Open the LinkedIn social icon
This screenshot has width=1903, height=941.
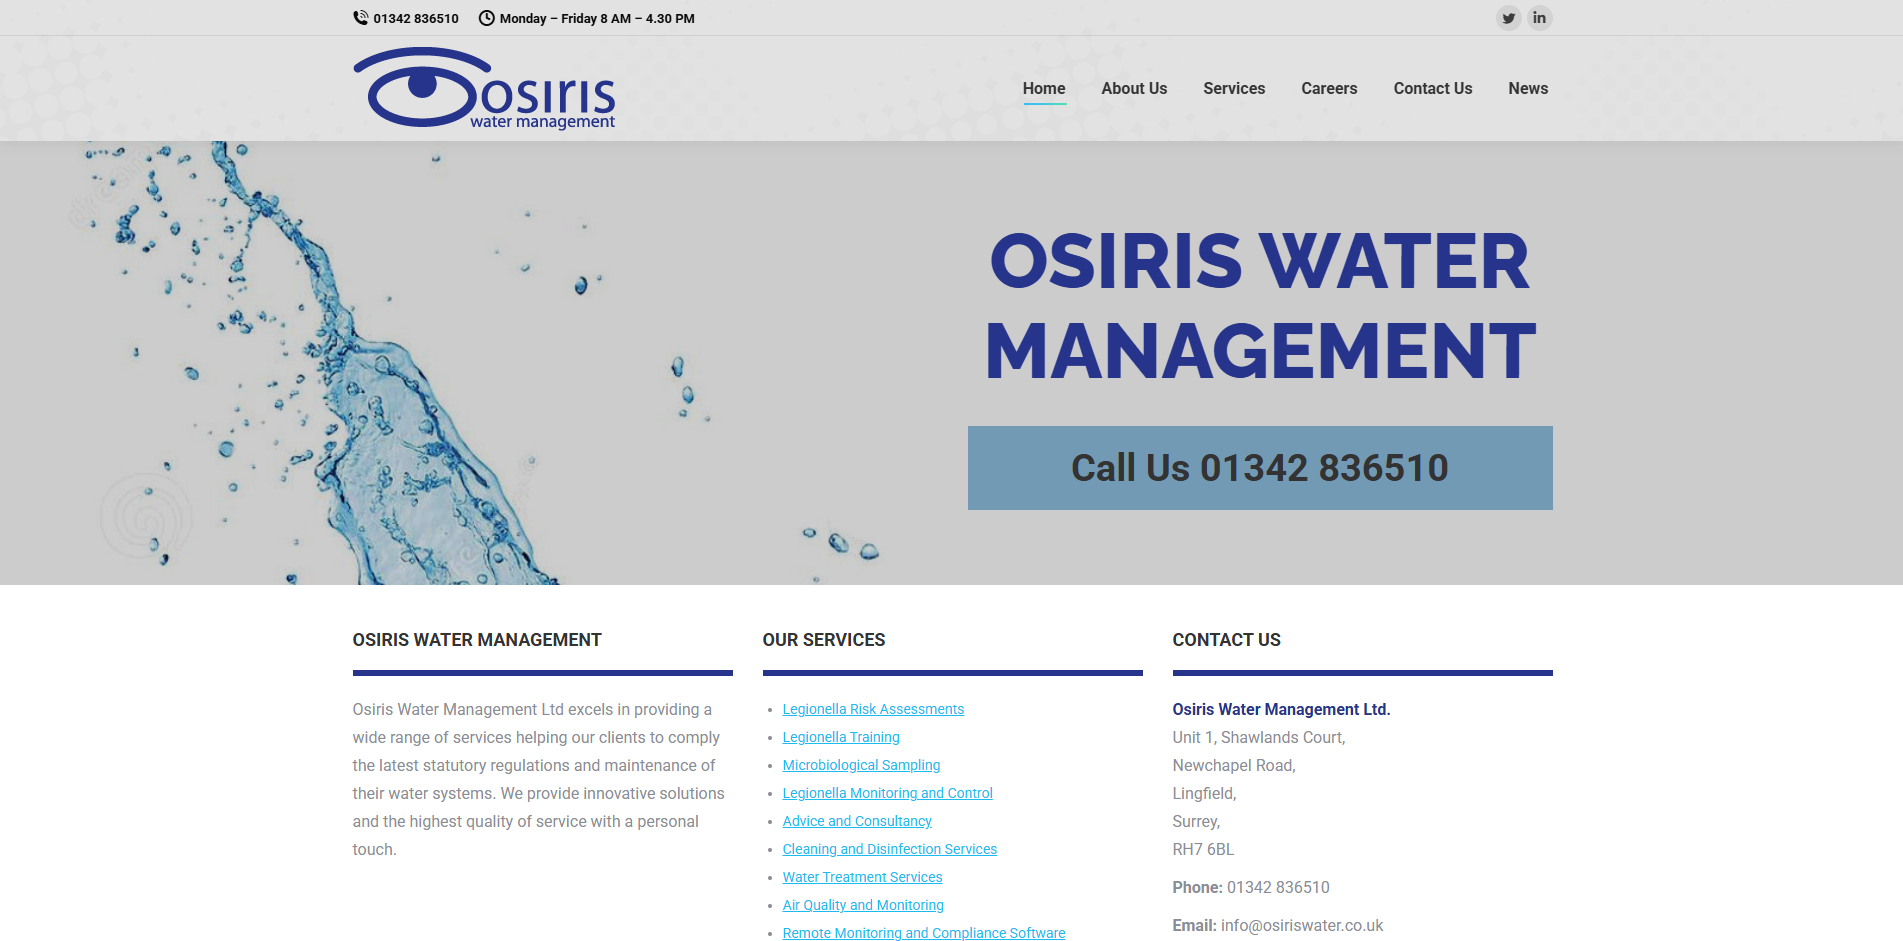click(x=1539, y=18)
